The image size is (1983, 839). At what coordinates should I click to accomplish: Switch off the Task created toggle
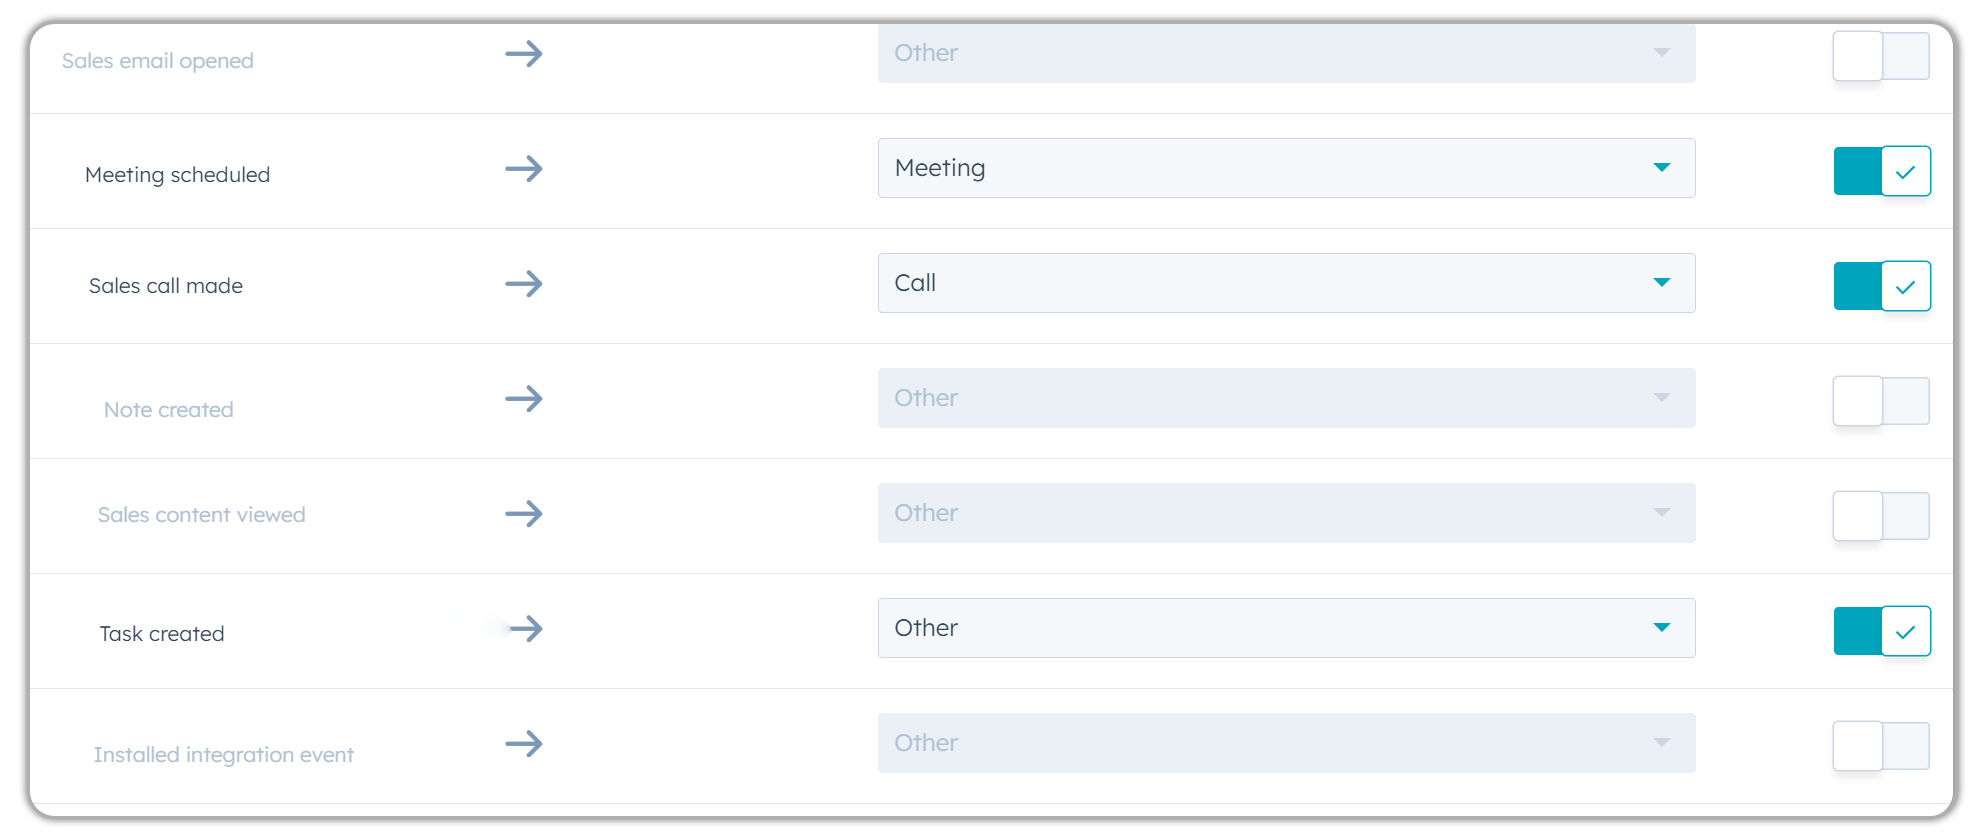[1881, 631]
